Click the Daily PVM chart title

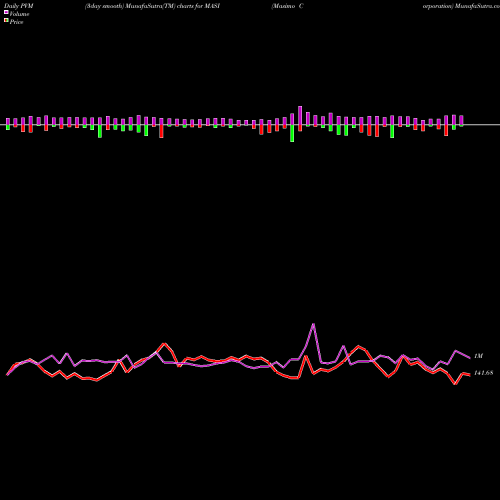(x=19, y=6)
